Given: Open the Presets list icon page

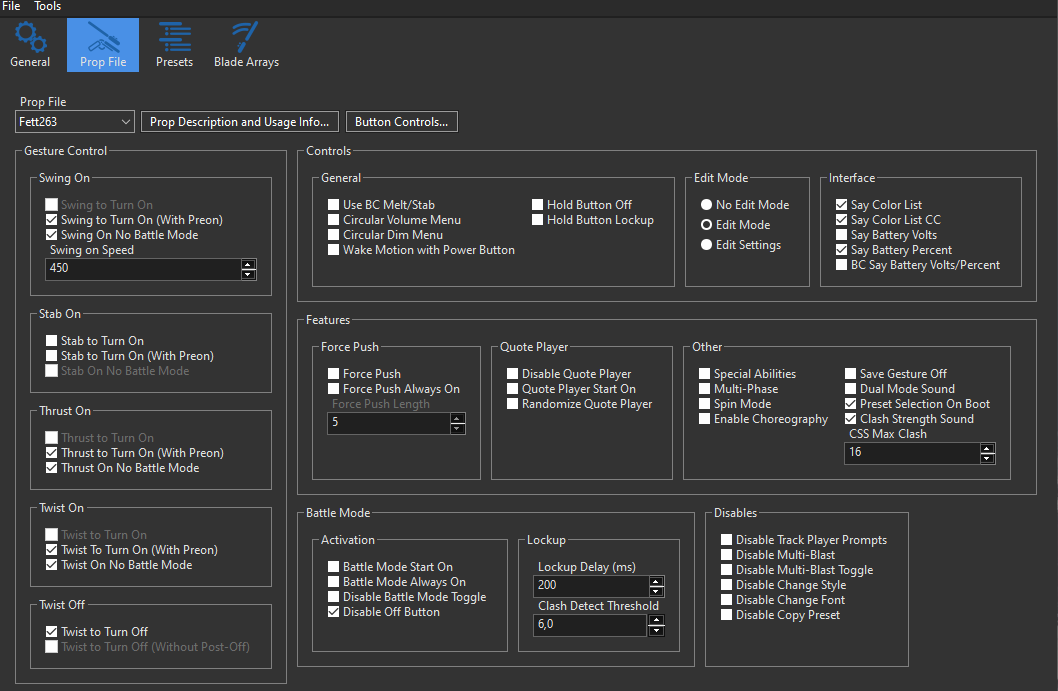Looking at the screenshot, I should tap(175, 45).
